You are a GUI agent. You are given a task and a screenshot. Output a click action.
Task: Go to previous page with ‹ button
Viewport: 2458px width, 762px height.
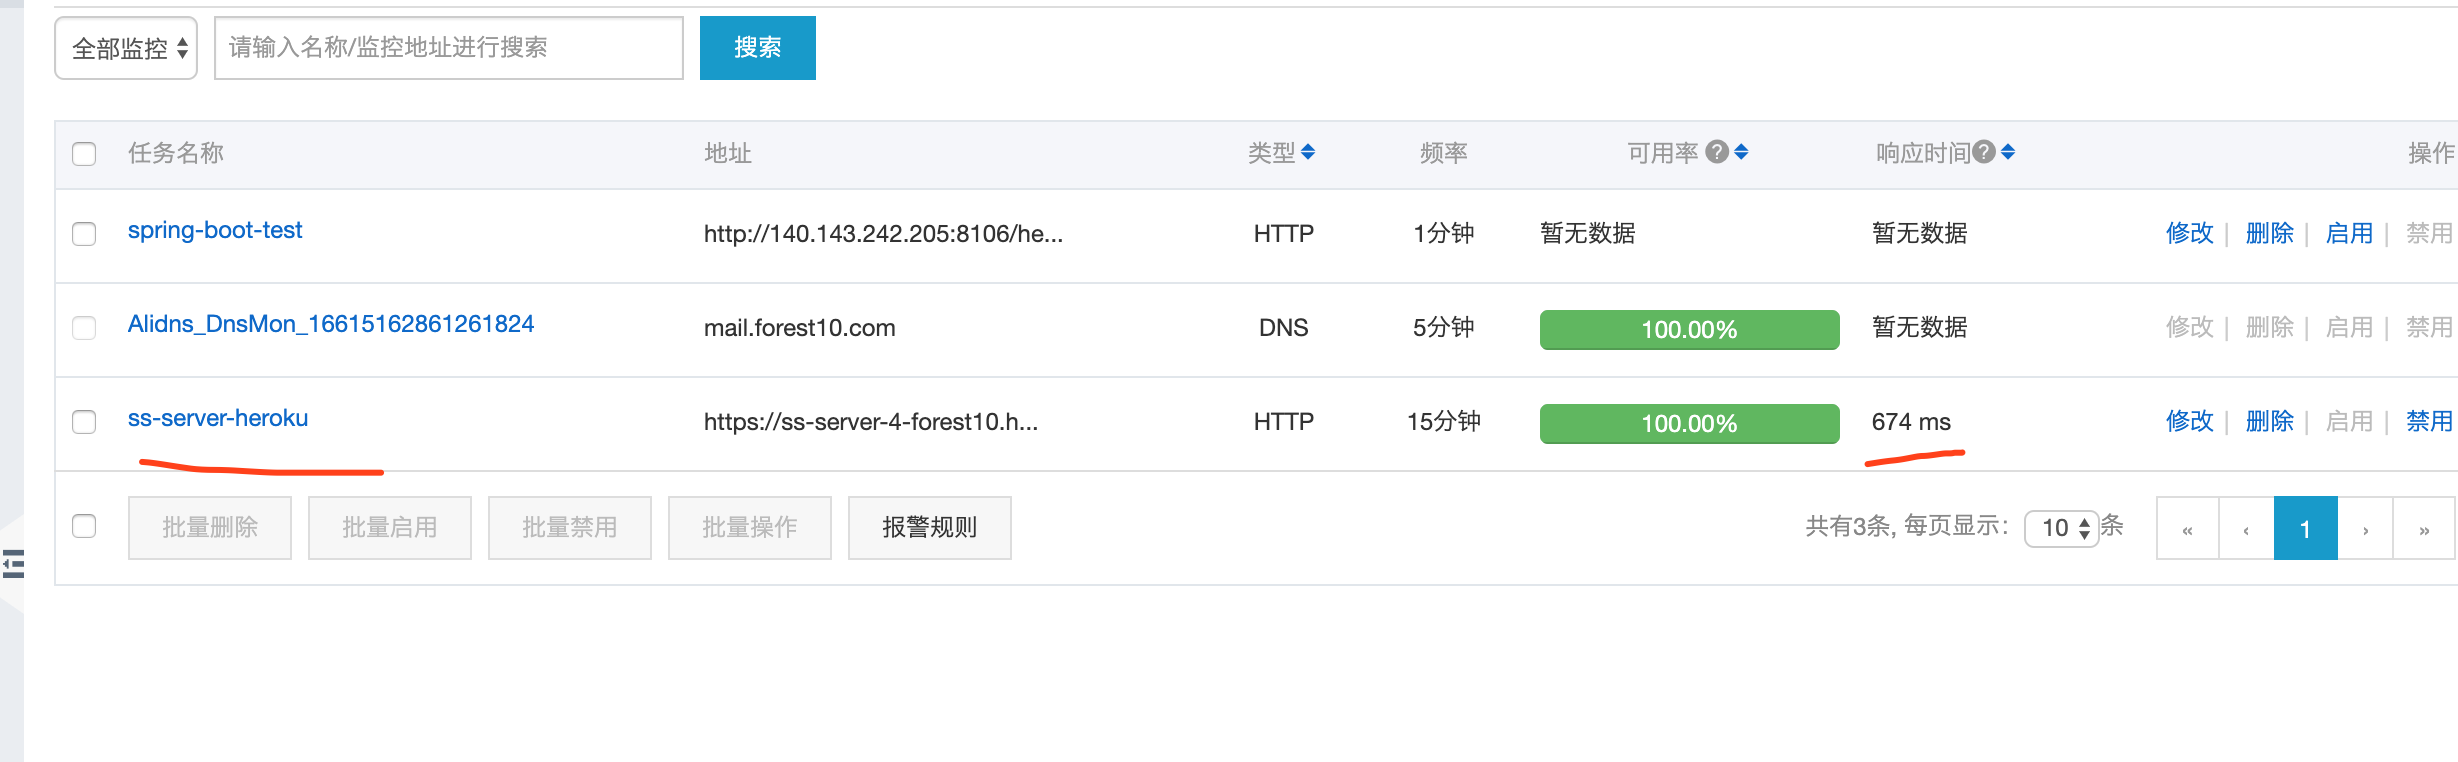[x=2246, y=528]
